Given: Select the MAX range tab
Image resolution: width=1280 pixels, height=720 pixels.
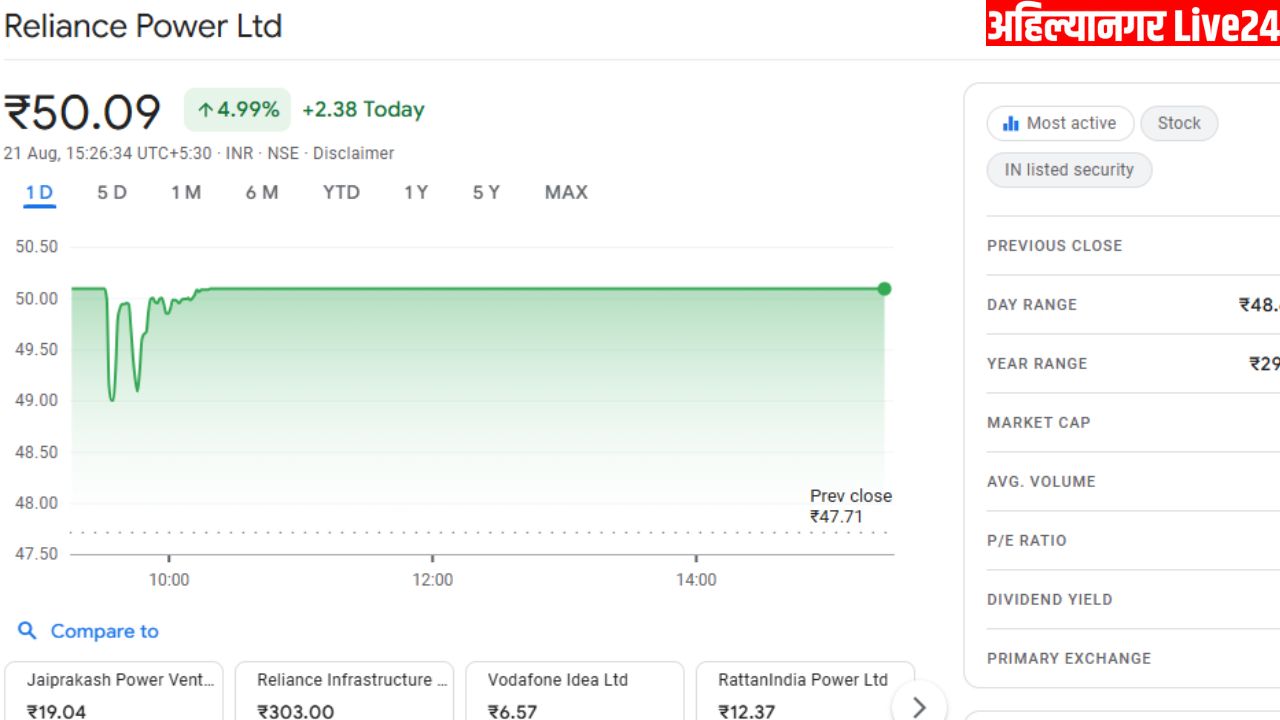Looking at the screenshot, I should [x=566, y=192].
